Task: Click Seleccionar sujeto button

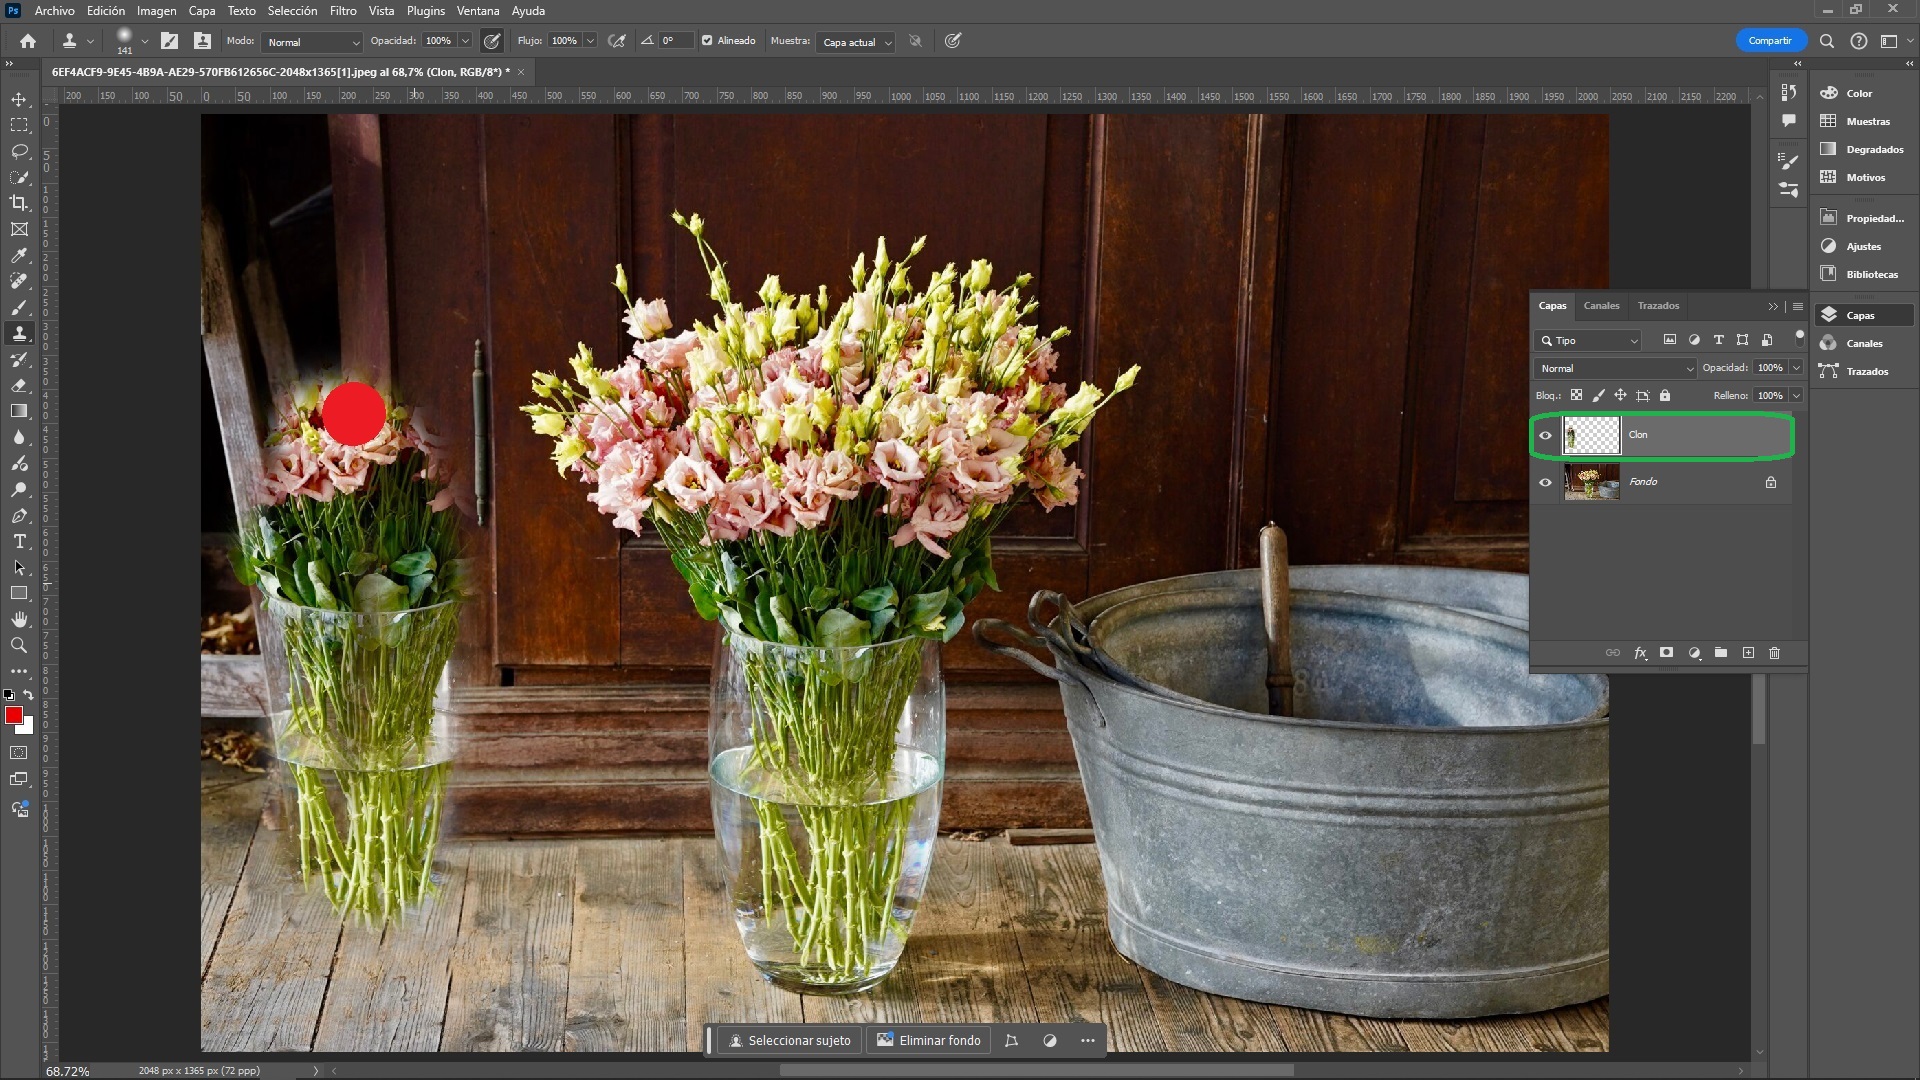Action: click(x=791, y=1041)
